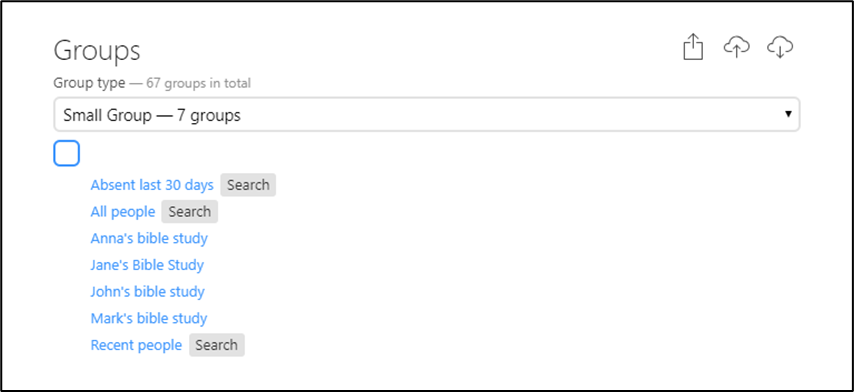The image size is (854, 392).
Task: Click the Groups page heading
Action: pos(97,51)
